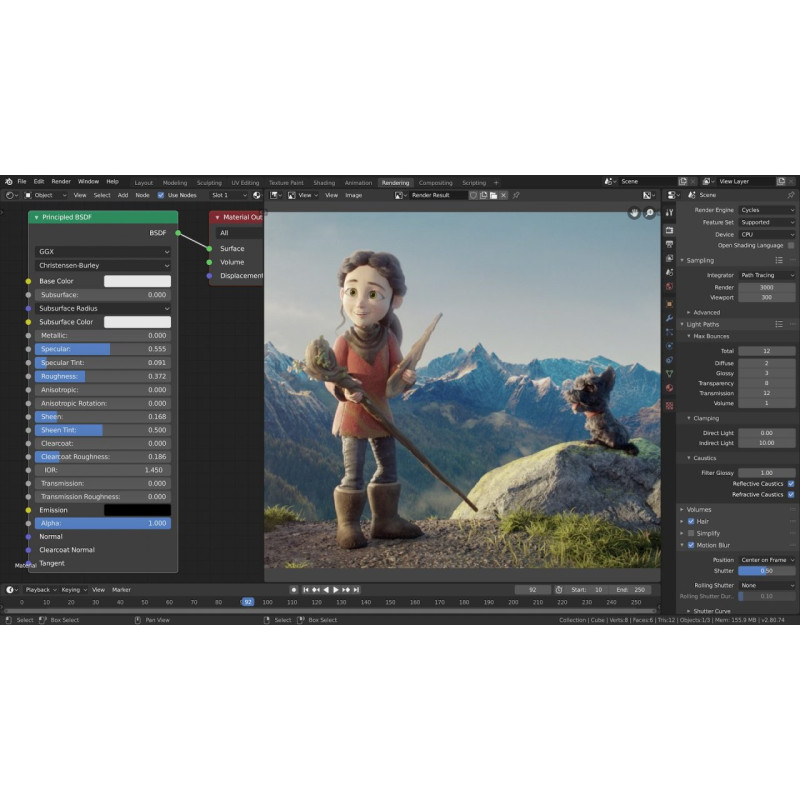This screenshot has width=800, height=800.
Task: Click Sampling presets list icon
Action: pyautogui.click(x=778, y=260)
